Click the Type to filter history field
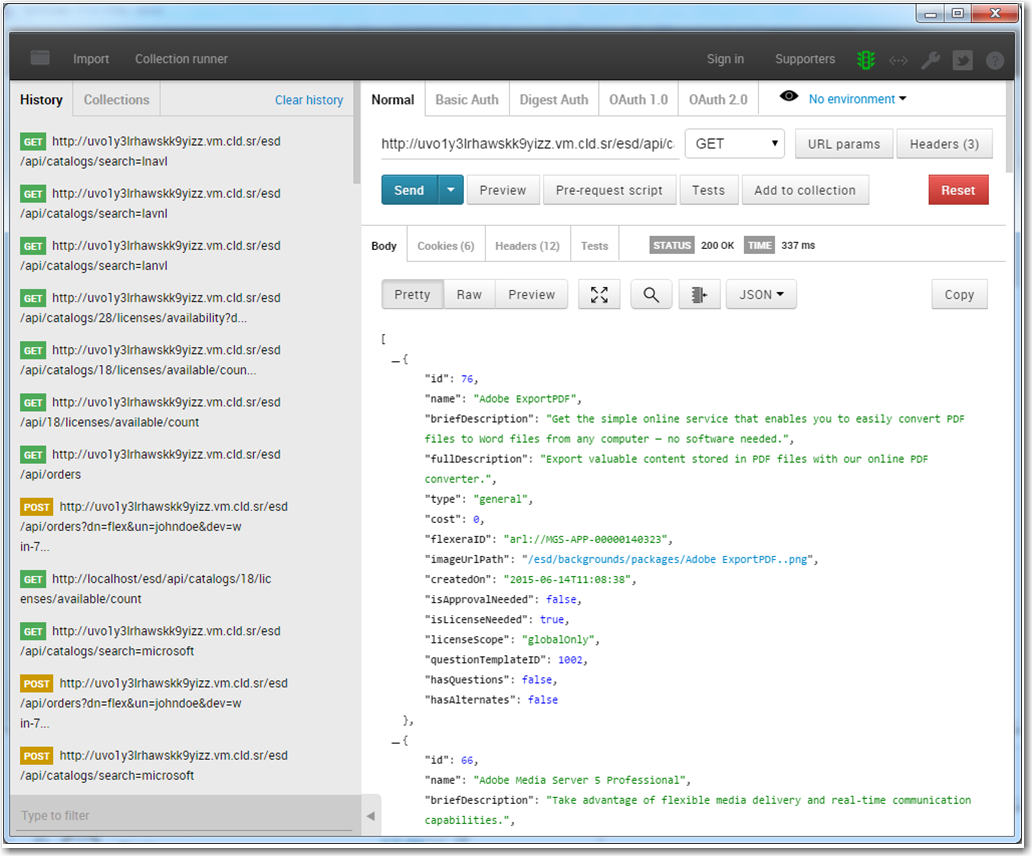The width and height of the screenshot is (1032, 856). click(180, 815)
